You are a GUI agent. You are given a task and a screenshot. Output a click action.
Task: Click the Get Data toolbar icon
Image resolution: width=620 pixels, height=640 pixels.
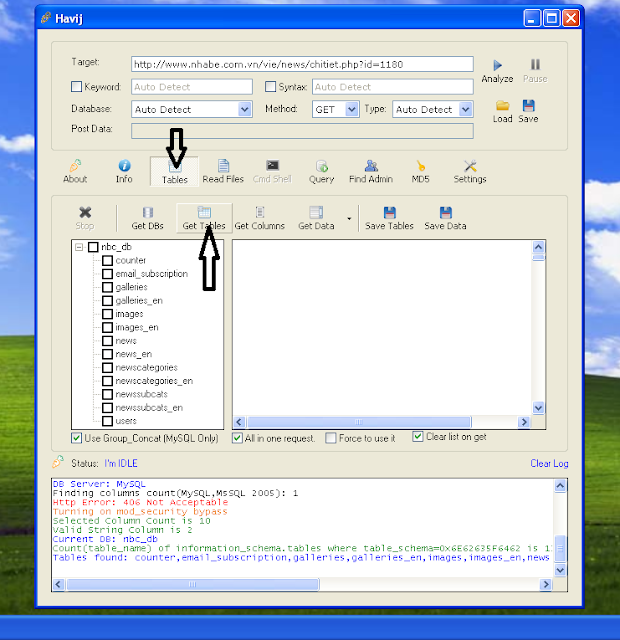[x=316, y=212]
